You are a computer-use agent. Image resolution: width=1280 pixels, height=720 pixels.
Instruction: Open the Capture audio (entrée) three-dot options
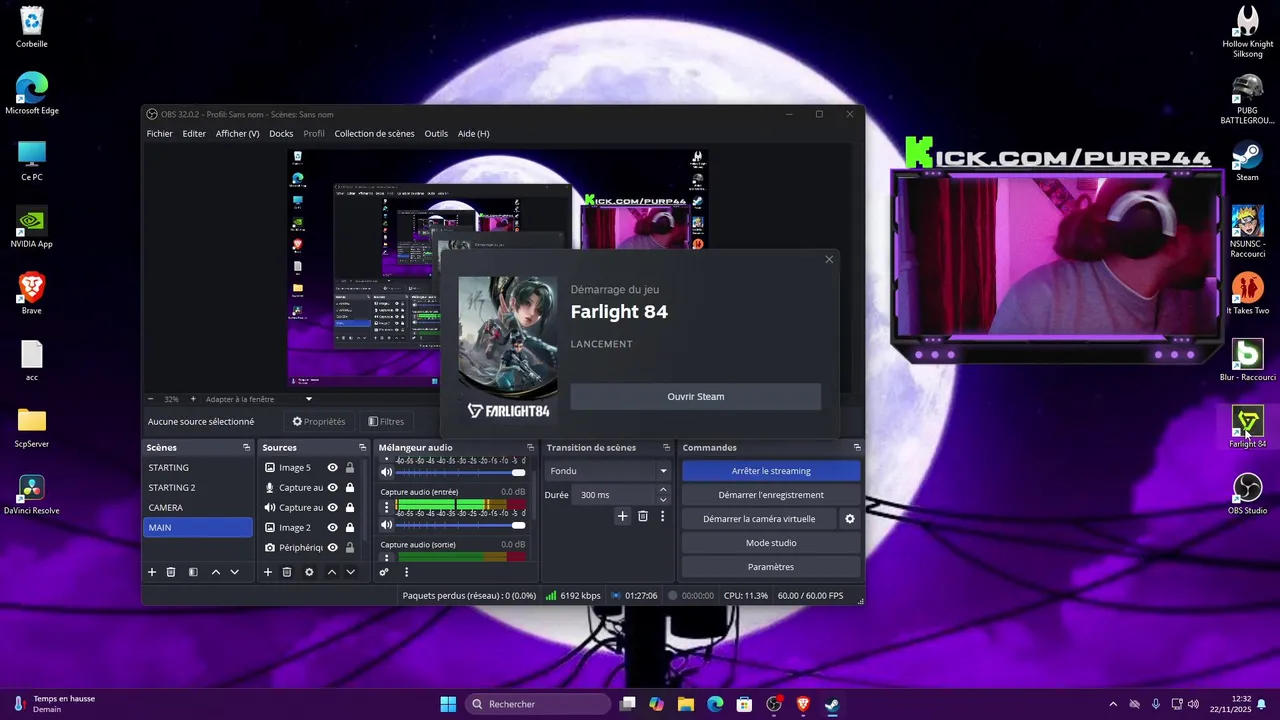pos(387,507)
